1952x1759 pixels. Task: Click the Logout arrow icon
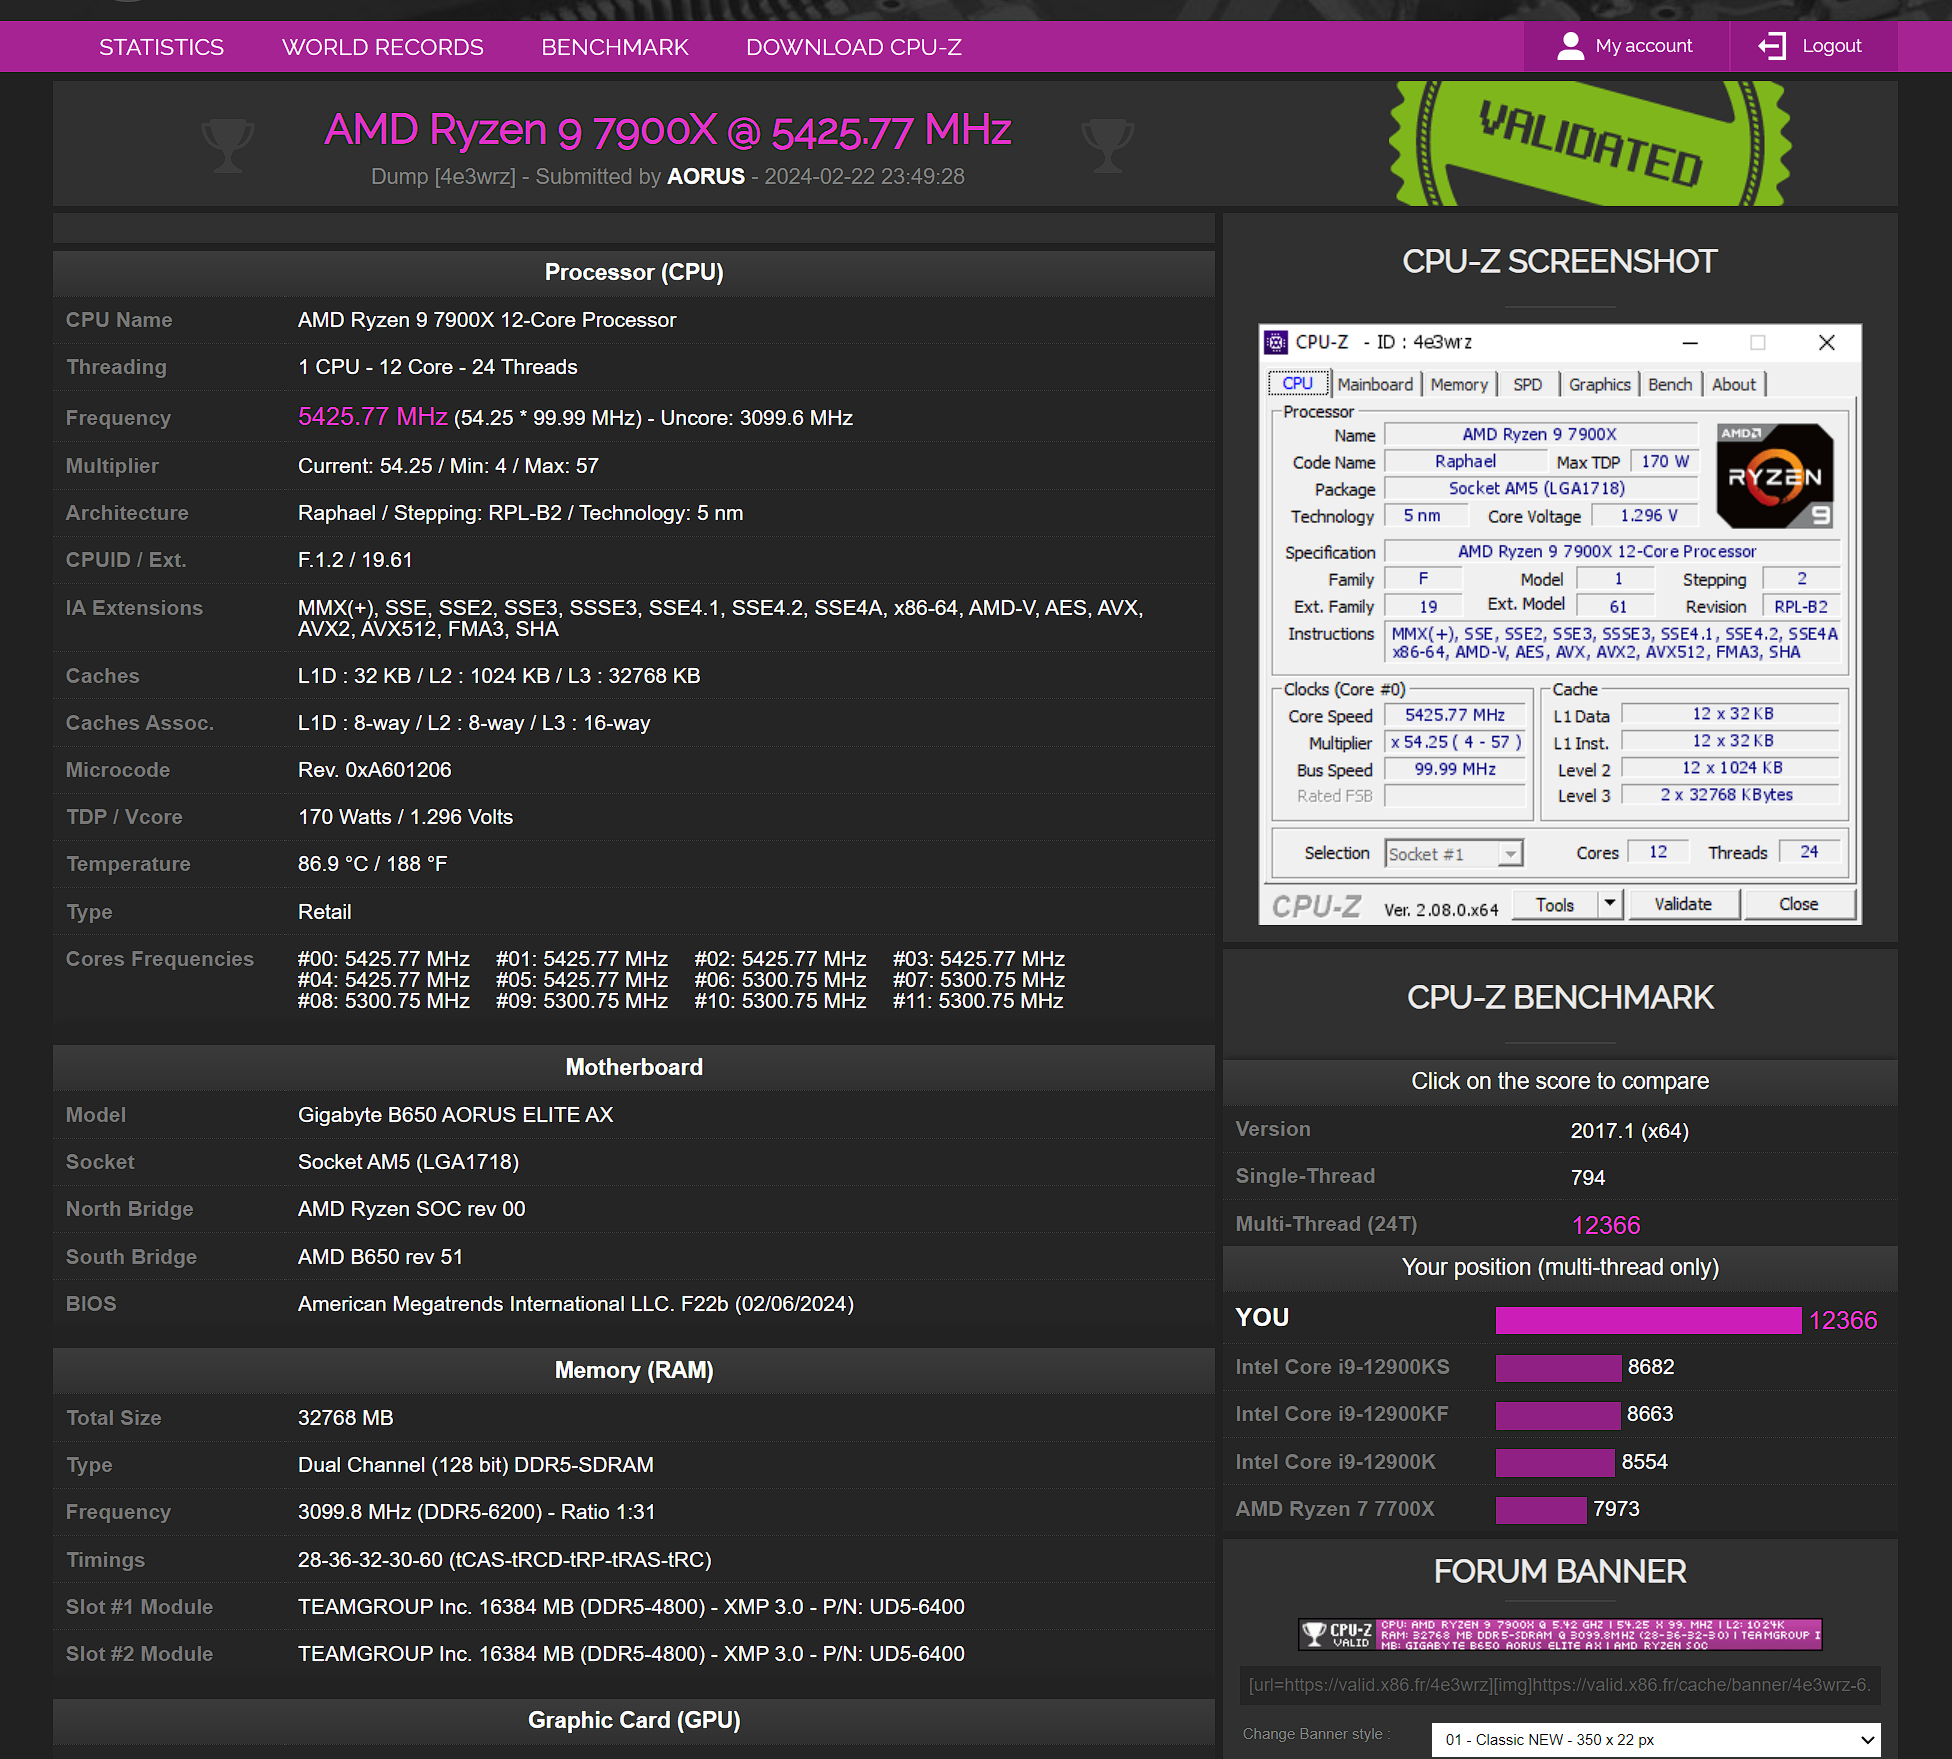tap(1772, 46)
